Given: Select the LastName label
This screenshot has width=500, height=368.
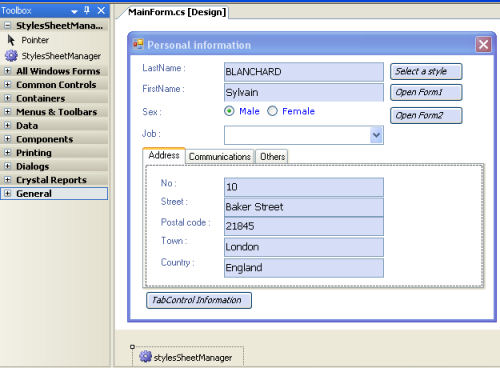Looking at the screenshot, I should 164,68.
